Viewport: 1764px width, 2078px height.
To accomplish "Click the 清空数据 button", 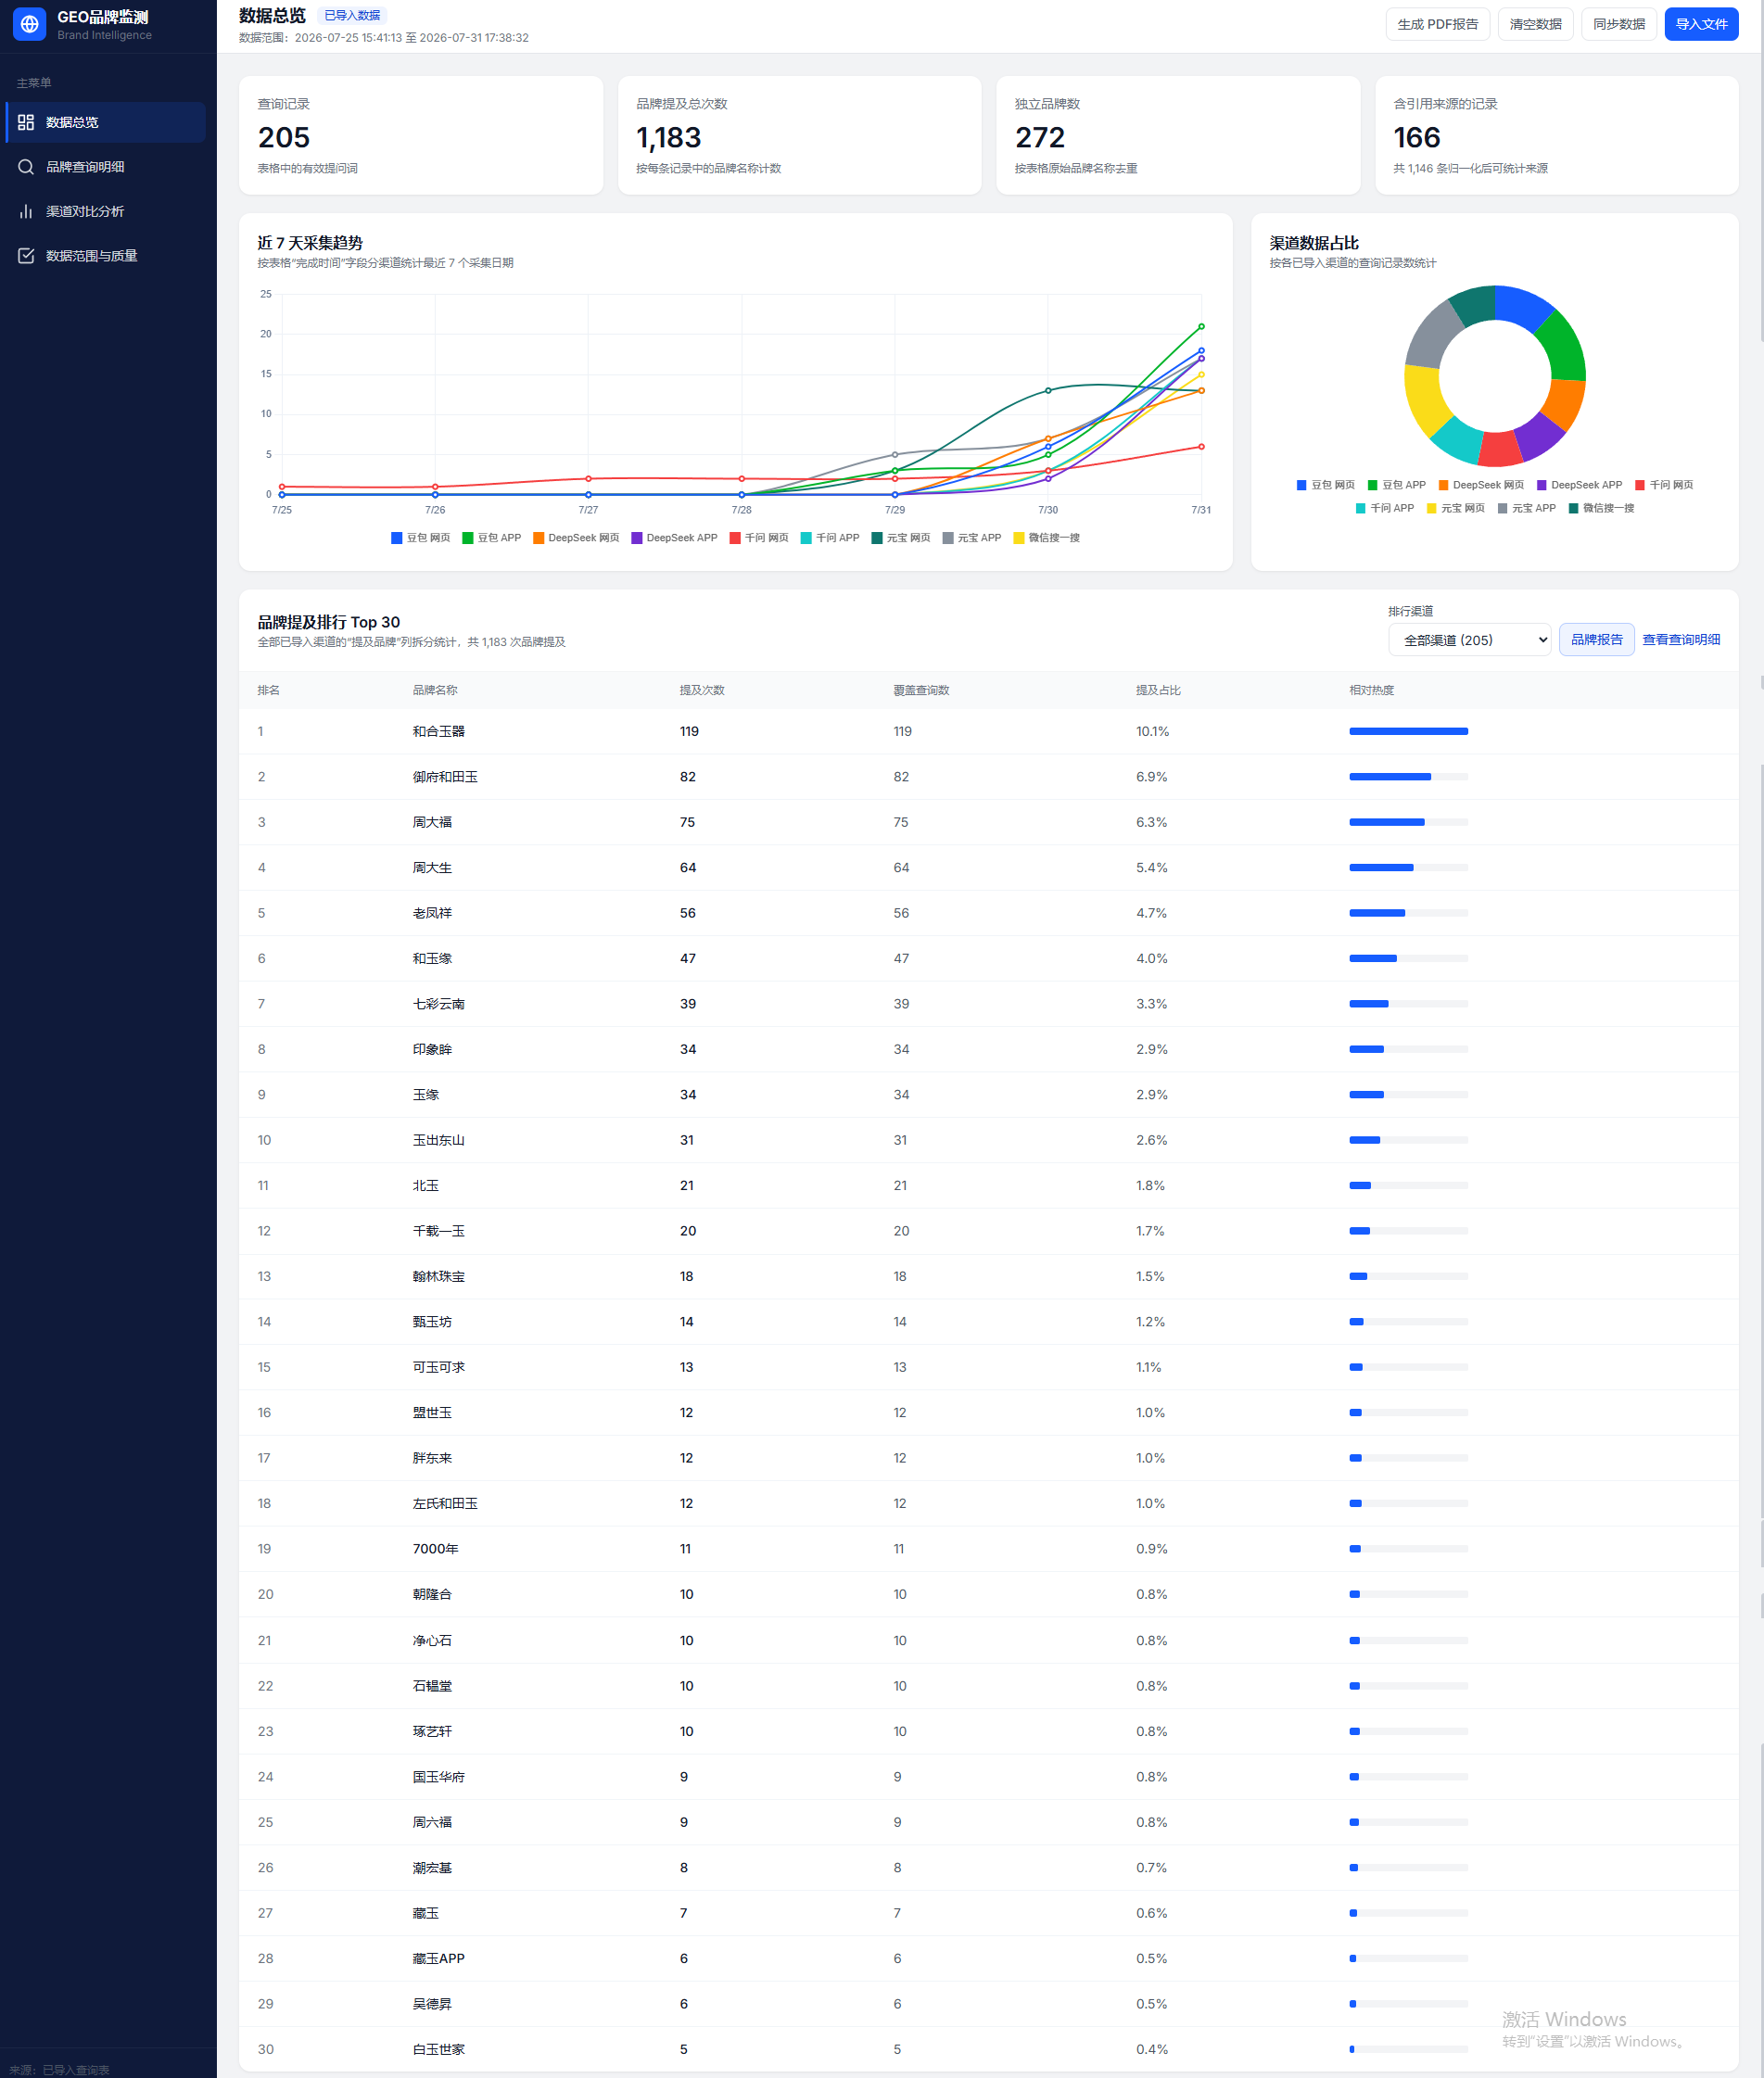I will point(1535,24).
